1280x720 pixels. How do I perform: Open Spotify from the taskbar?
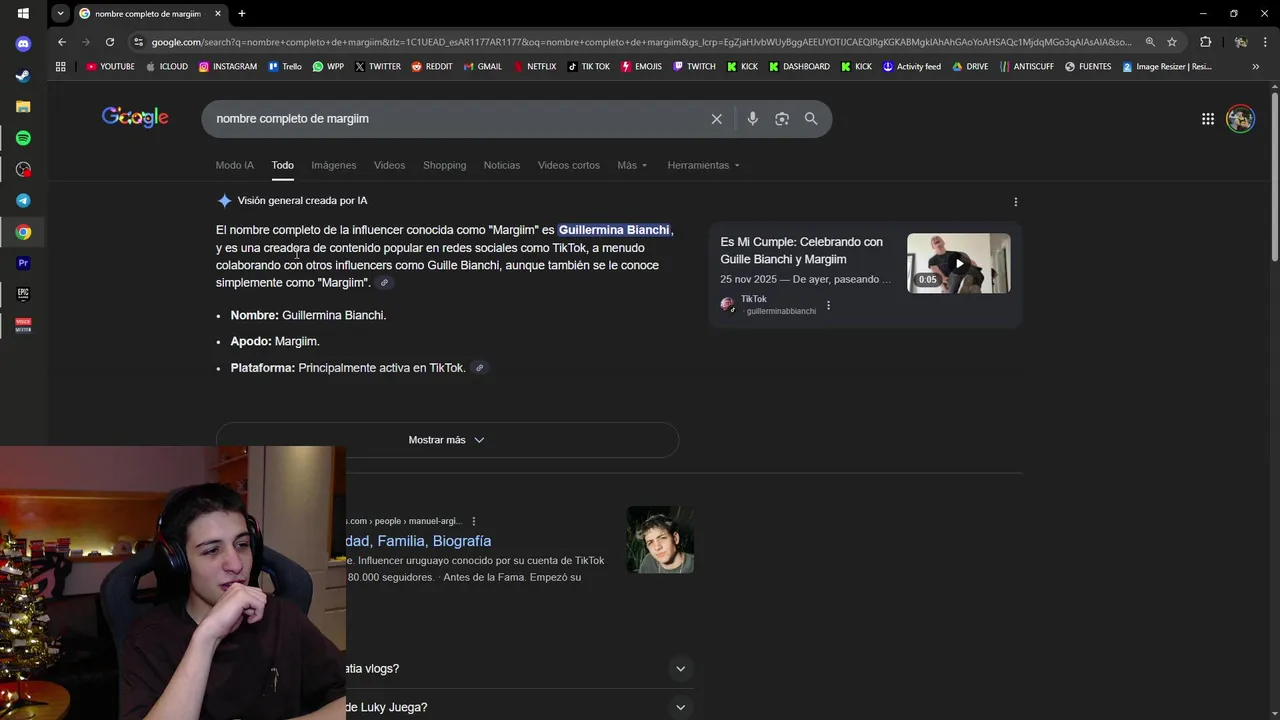23,138
